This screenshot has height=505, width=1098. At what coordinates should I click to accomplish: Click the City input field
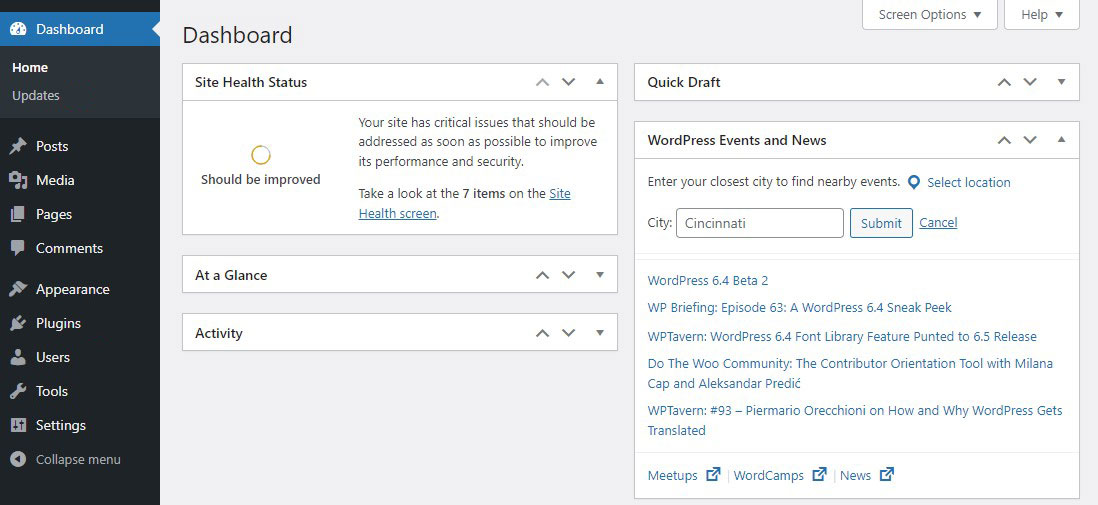(760, 223)
